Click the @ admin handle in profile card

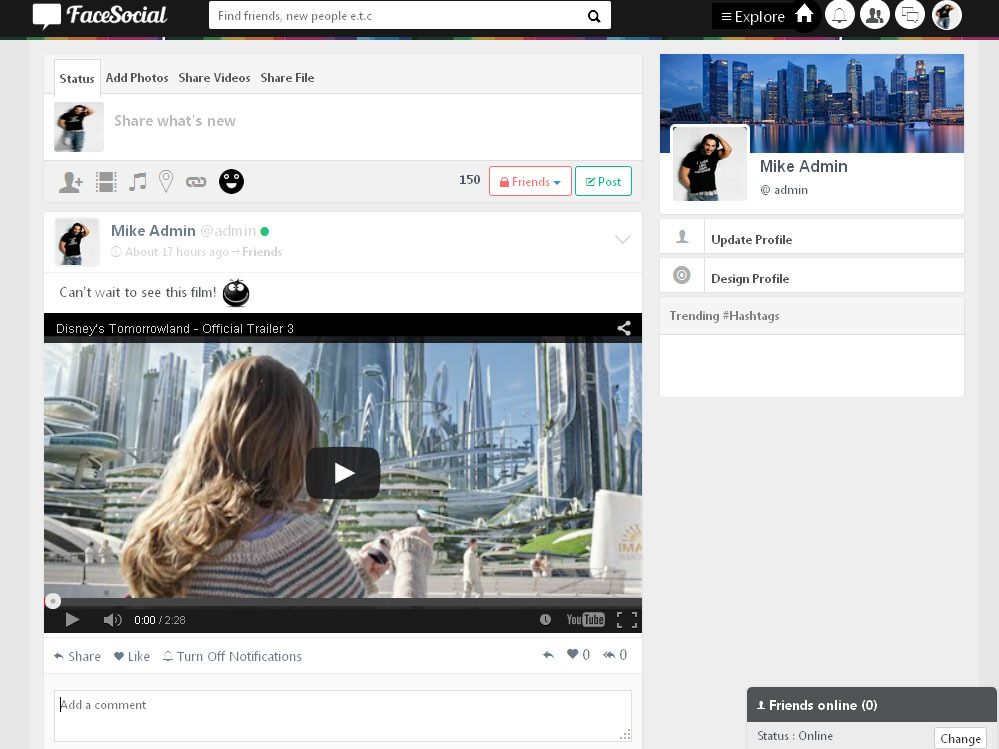click(x=784, y=190)
